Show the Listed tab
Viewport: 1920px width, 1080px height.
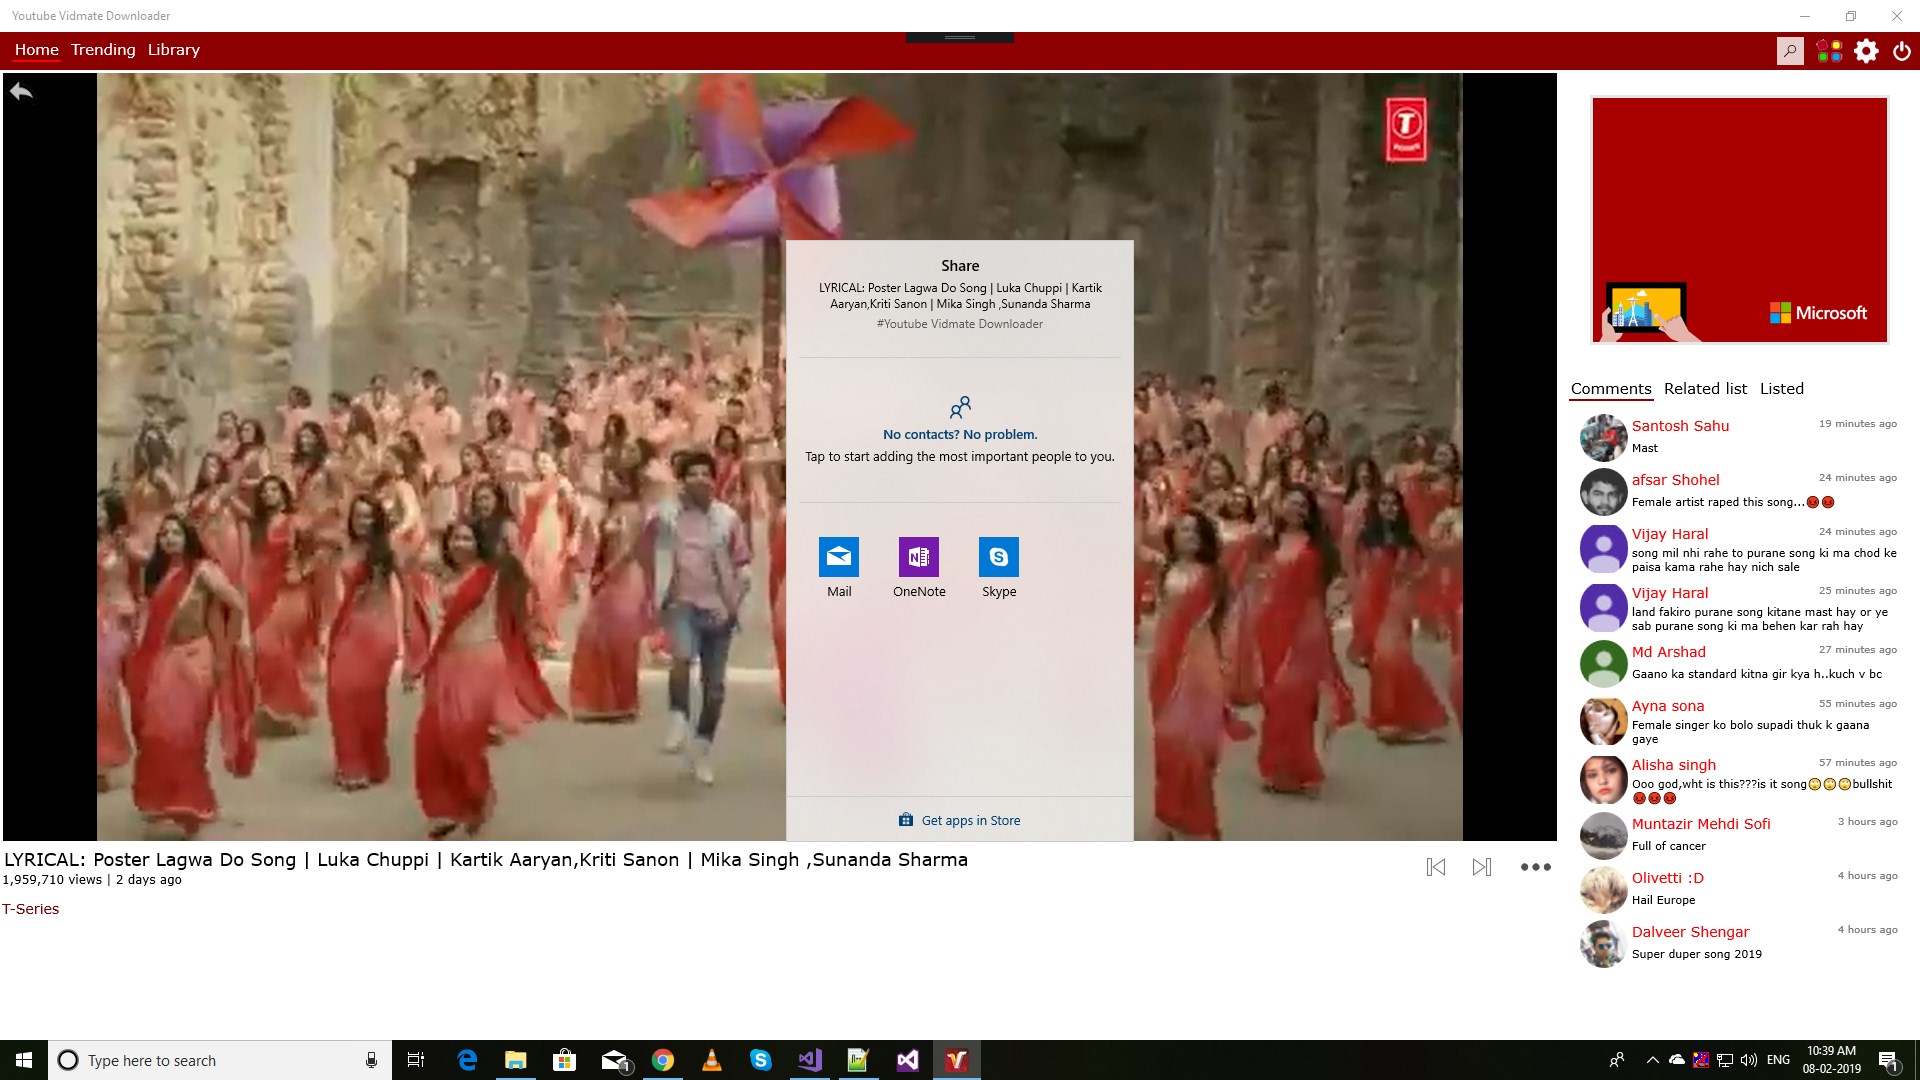click(1781, 389)
